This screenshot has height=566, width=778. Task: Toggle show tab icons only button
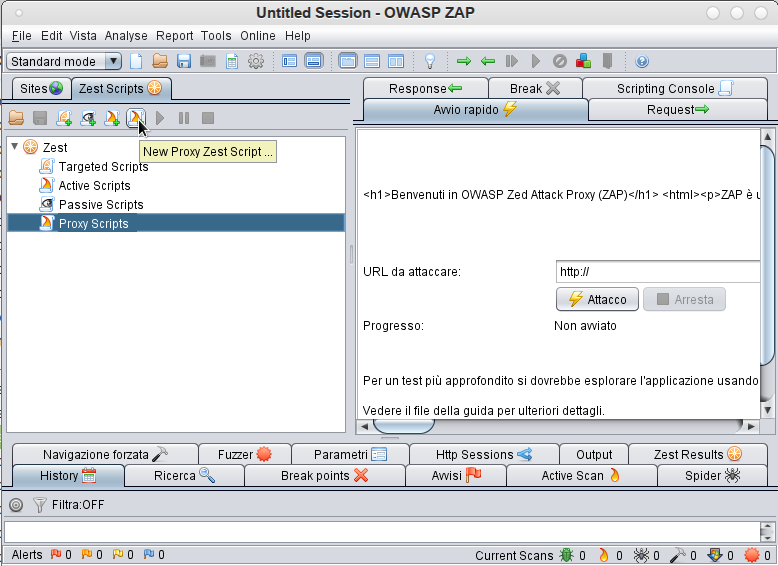coord(314,62)
